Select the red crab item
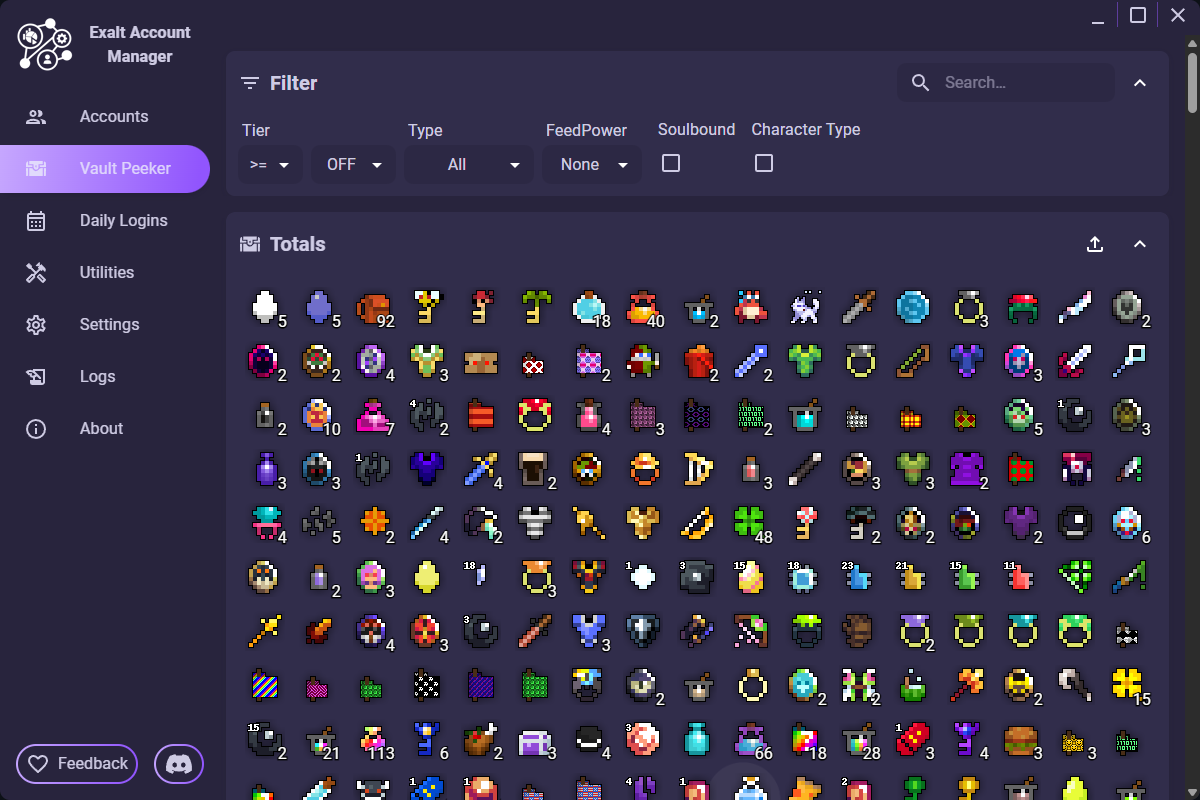 click(752, 307)
